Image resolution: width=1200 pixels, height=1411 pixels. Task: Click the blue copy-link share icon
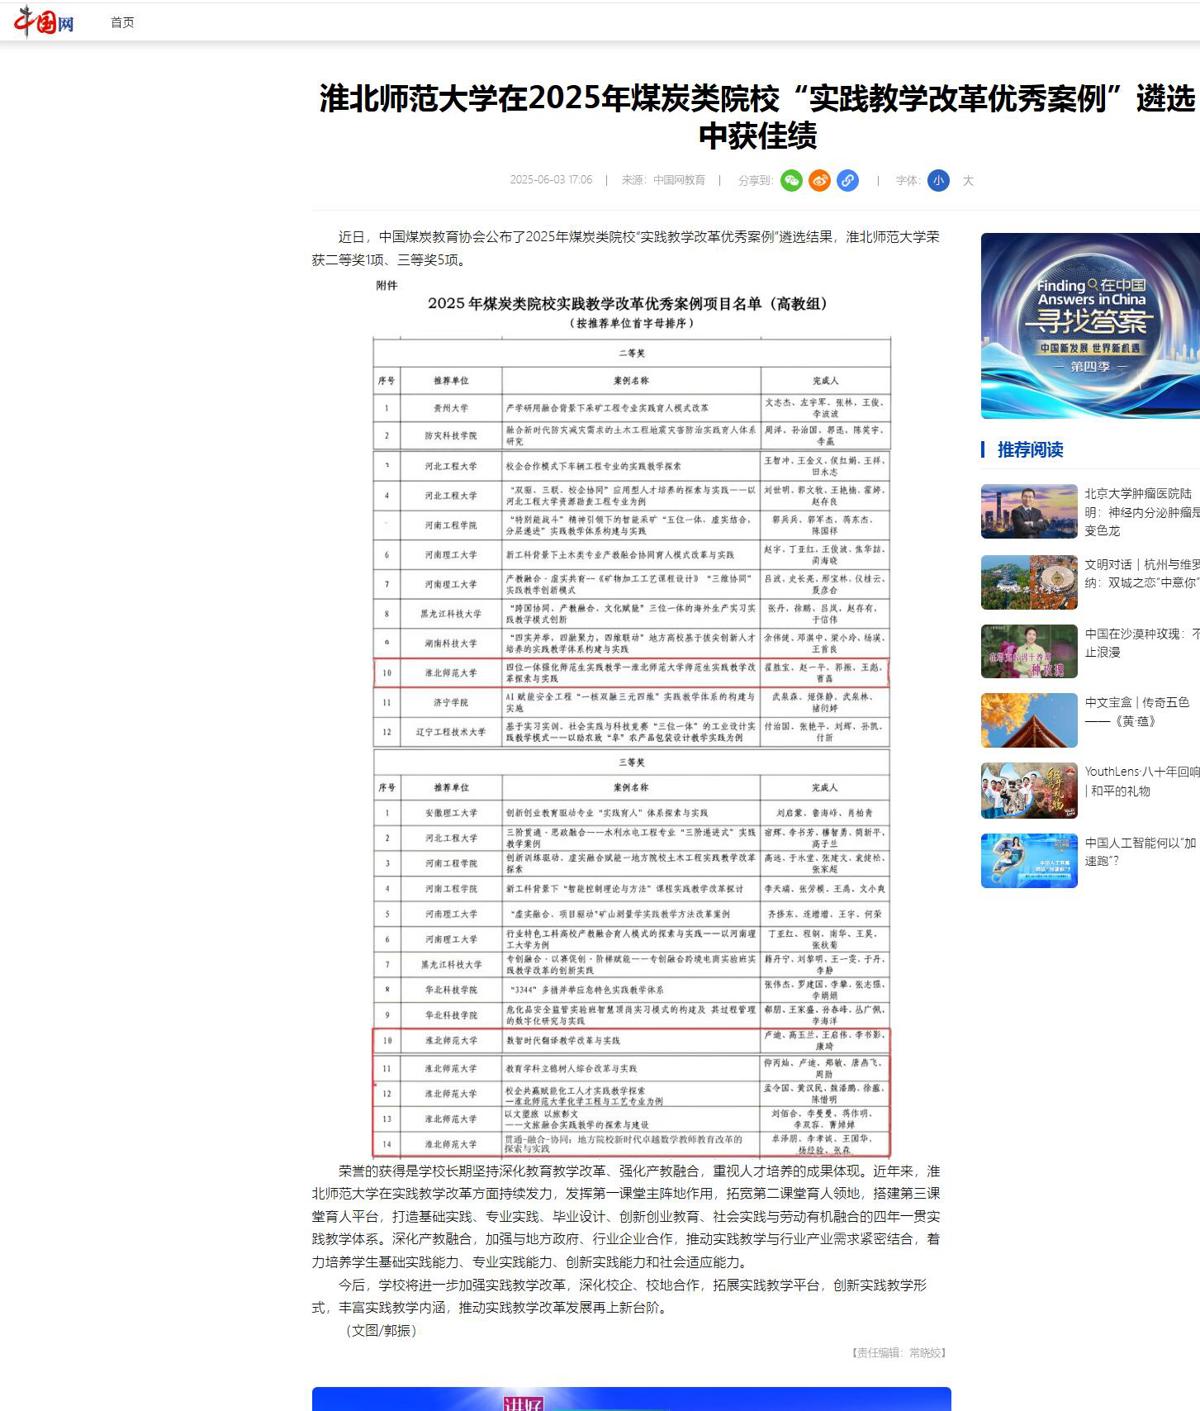click(847, 180)
